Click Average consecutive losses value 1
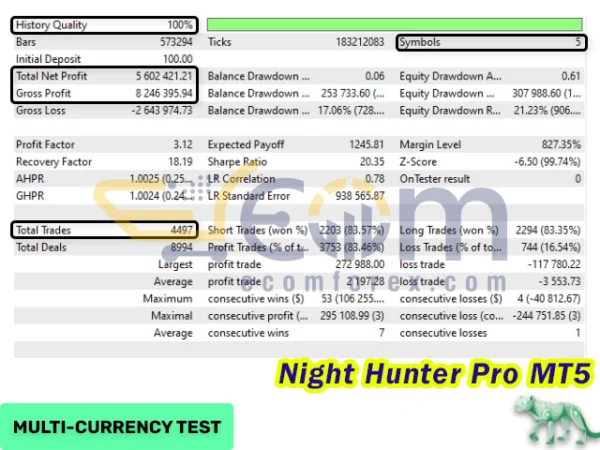600x450 pixels. [x=578, y=333]
